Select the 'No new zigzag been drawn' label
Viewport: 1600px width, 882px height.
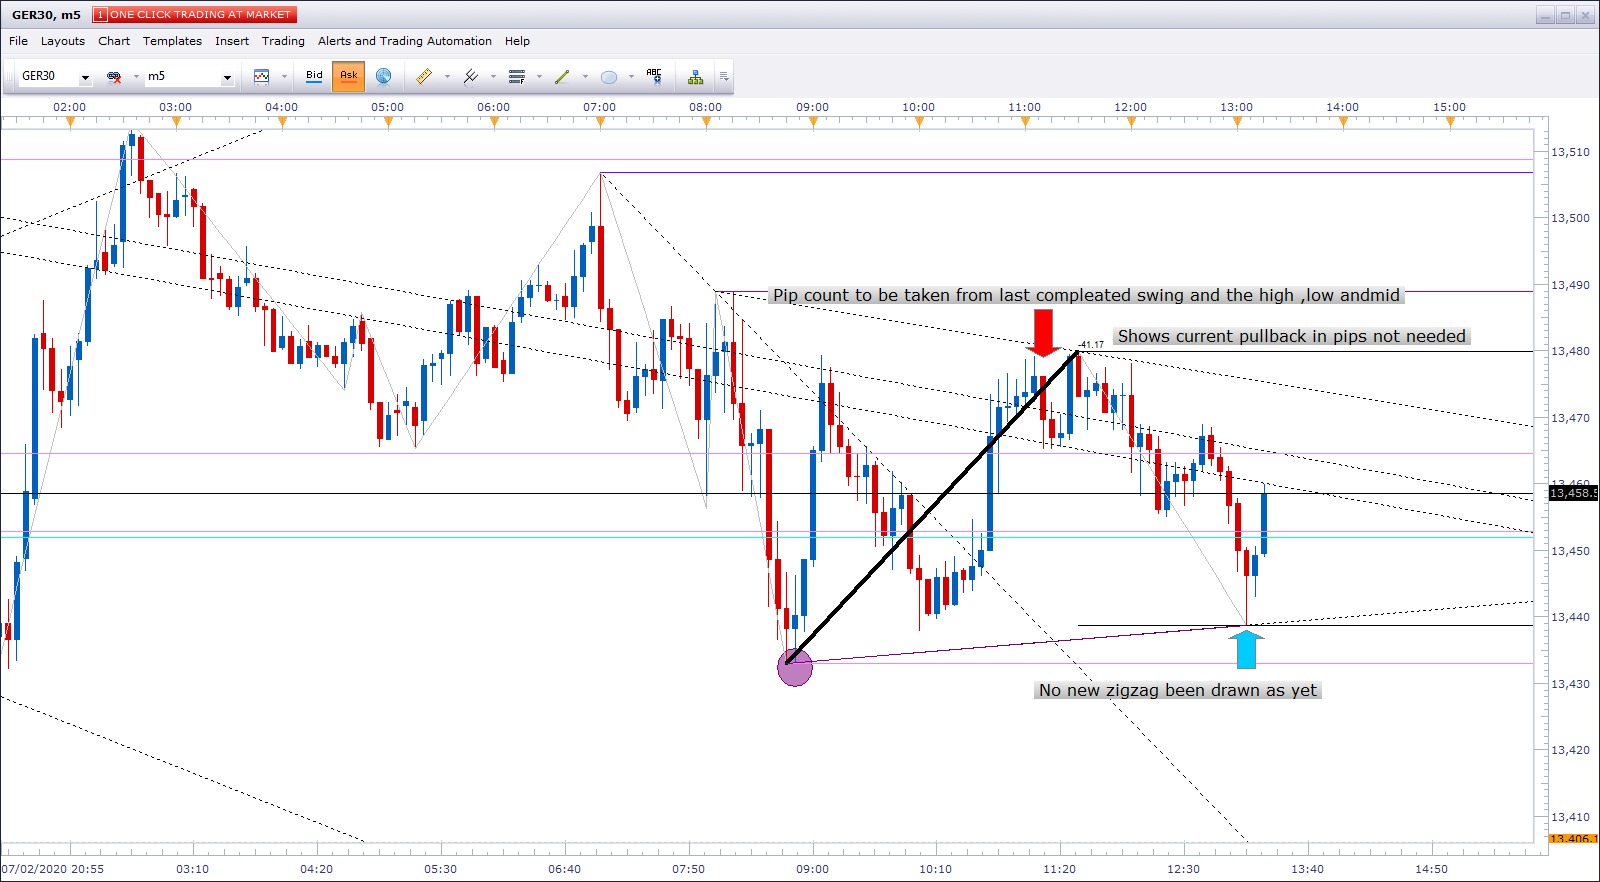(1178, 690)
